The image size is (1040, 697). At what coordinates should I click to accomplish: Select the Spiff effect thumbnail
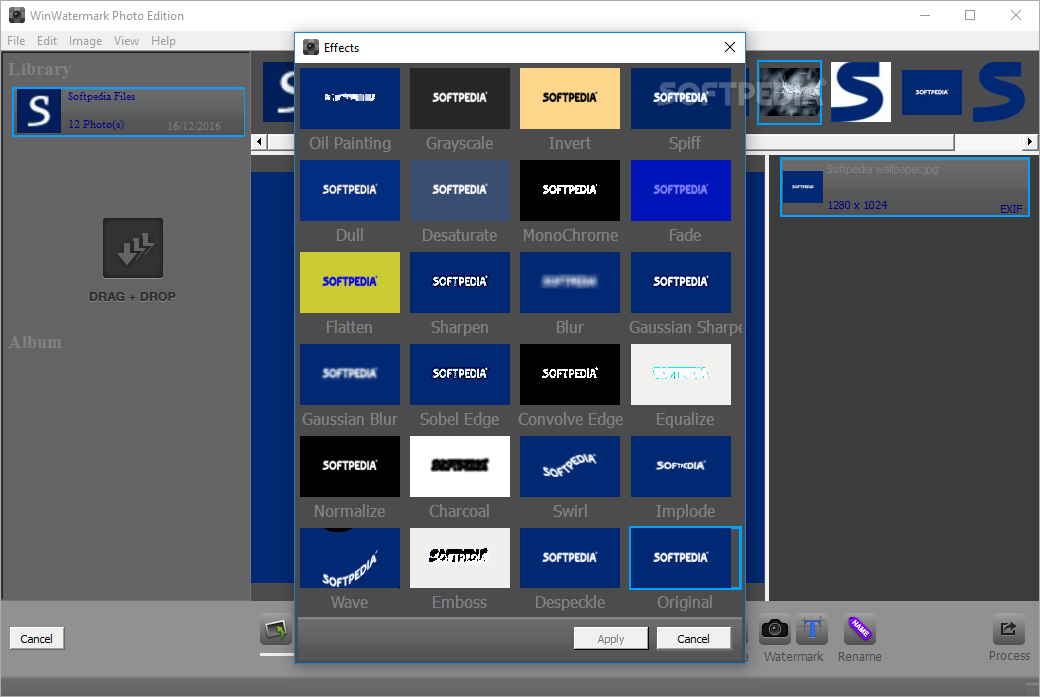tap(681, 98)
